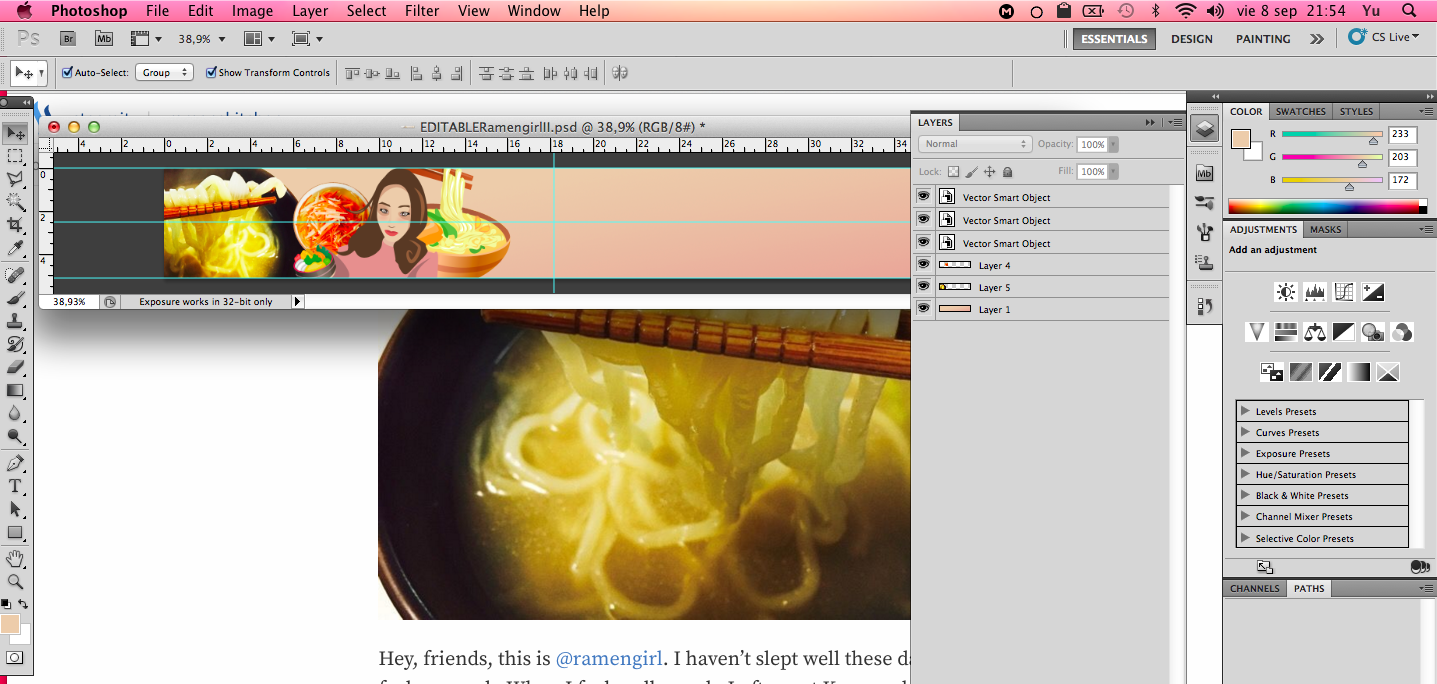Screen dimensions: 1437x684
Task: Open the Screen Mode dropdown
Action: (x=307, y=39)
